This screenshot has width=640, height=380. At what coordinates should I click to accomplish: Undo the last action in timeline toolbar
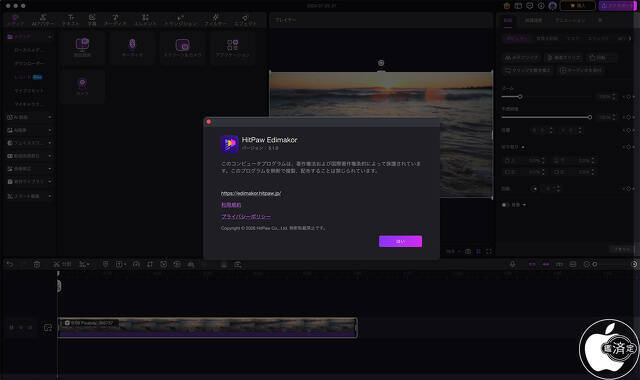(x=10, y=264)
